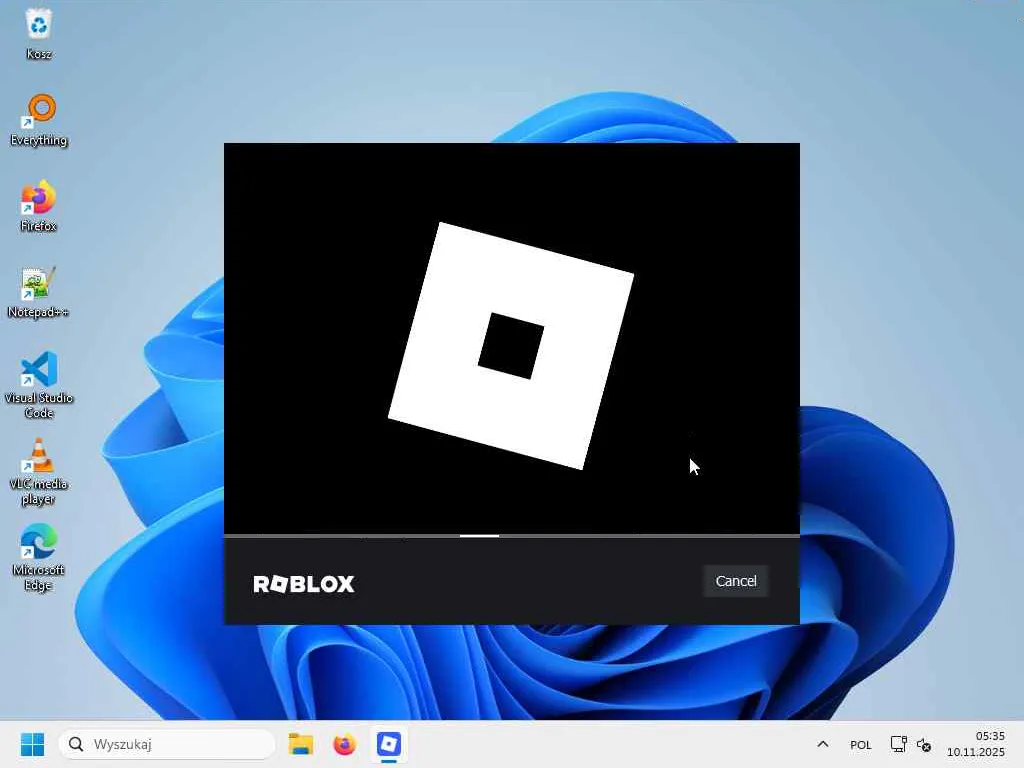Open File Explorer from the taskbar
Viewport: 1024px width, 768px height.
pos(301,744)
